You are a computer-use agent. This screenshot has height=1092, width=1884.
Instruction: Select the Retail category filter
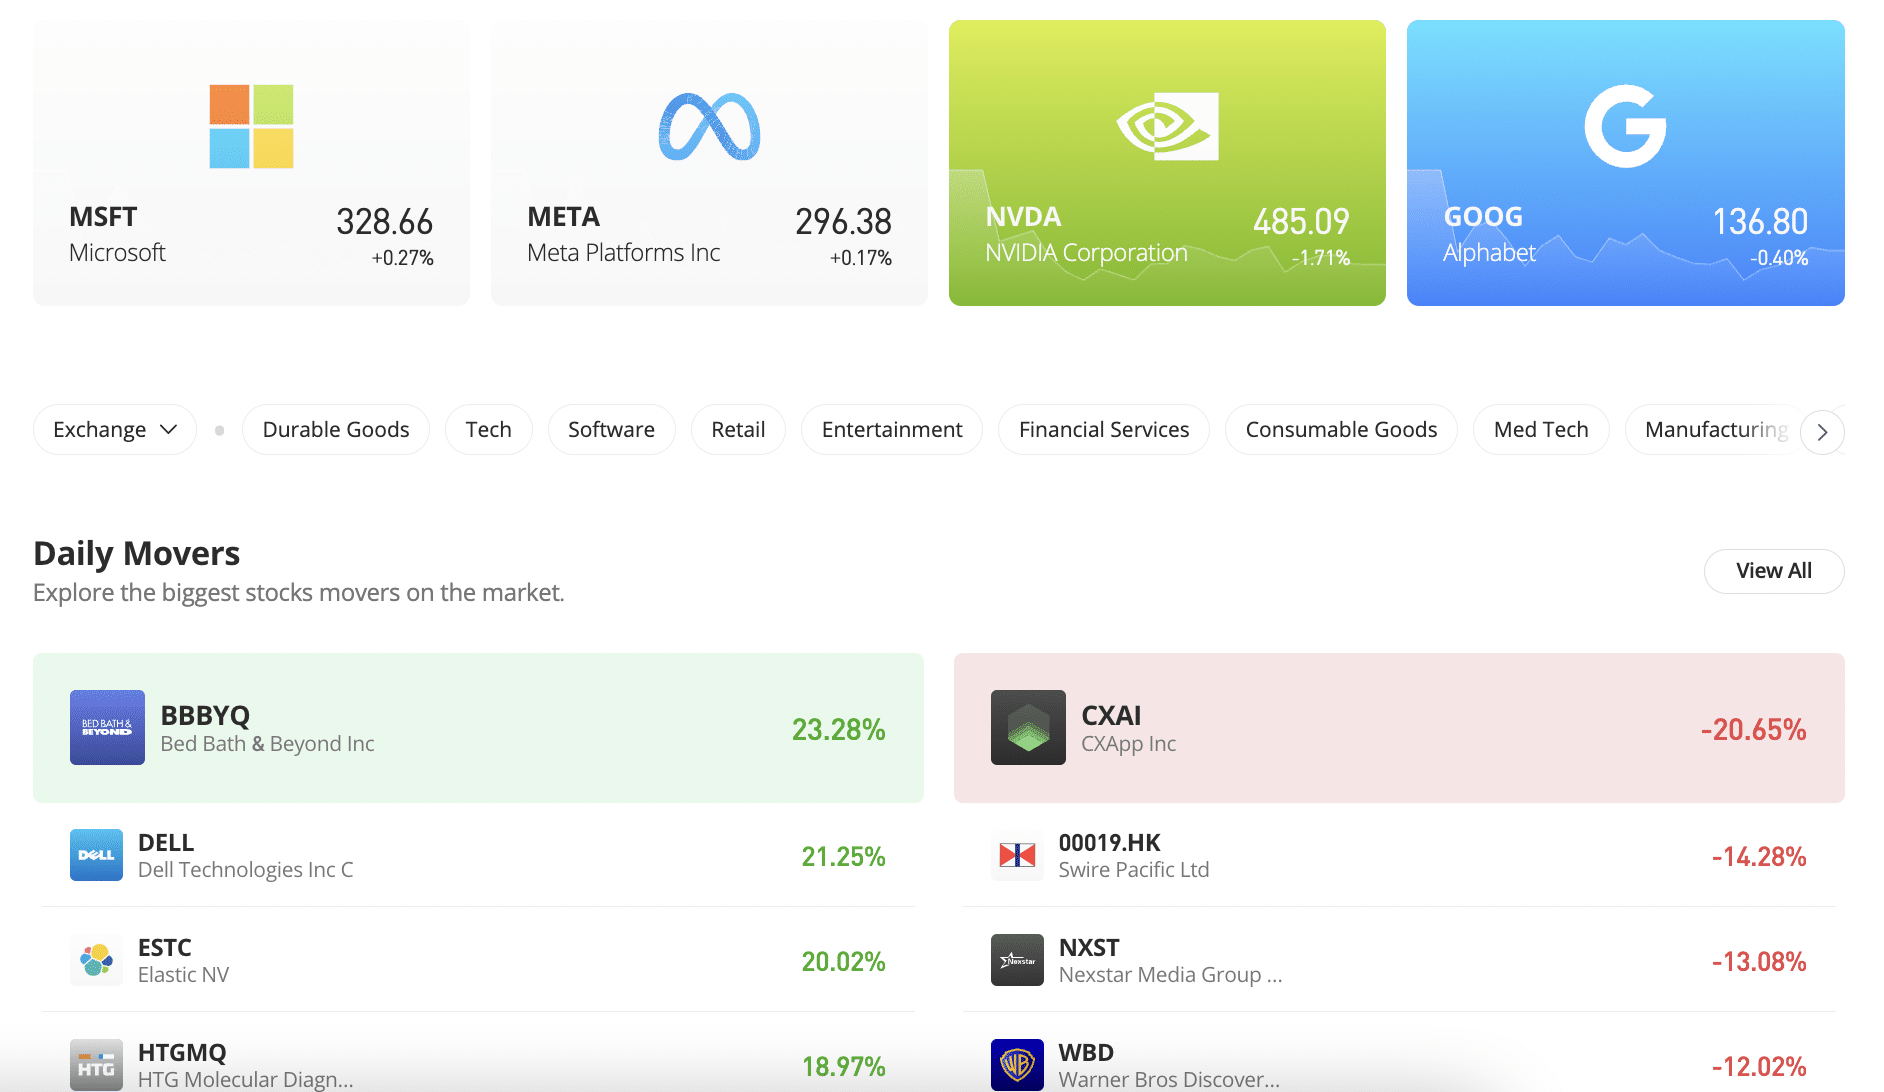coord(738,430)
